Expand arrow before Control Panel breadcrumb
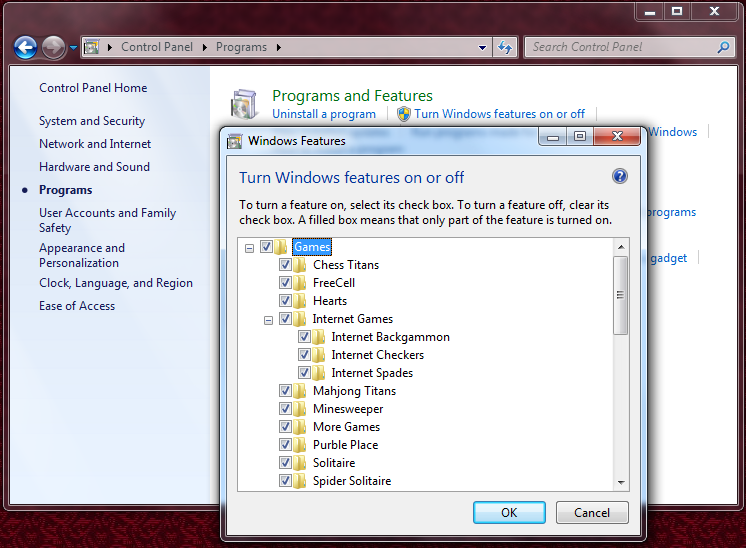This screenshot has width=746, height=548. [x=110, y=47]
